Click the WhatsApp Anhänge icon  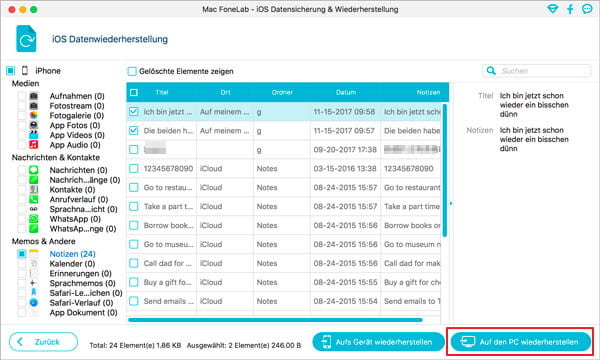pyautogui.click(x=34, y=229)
